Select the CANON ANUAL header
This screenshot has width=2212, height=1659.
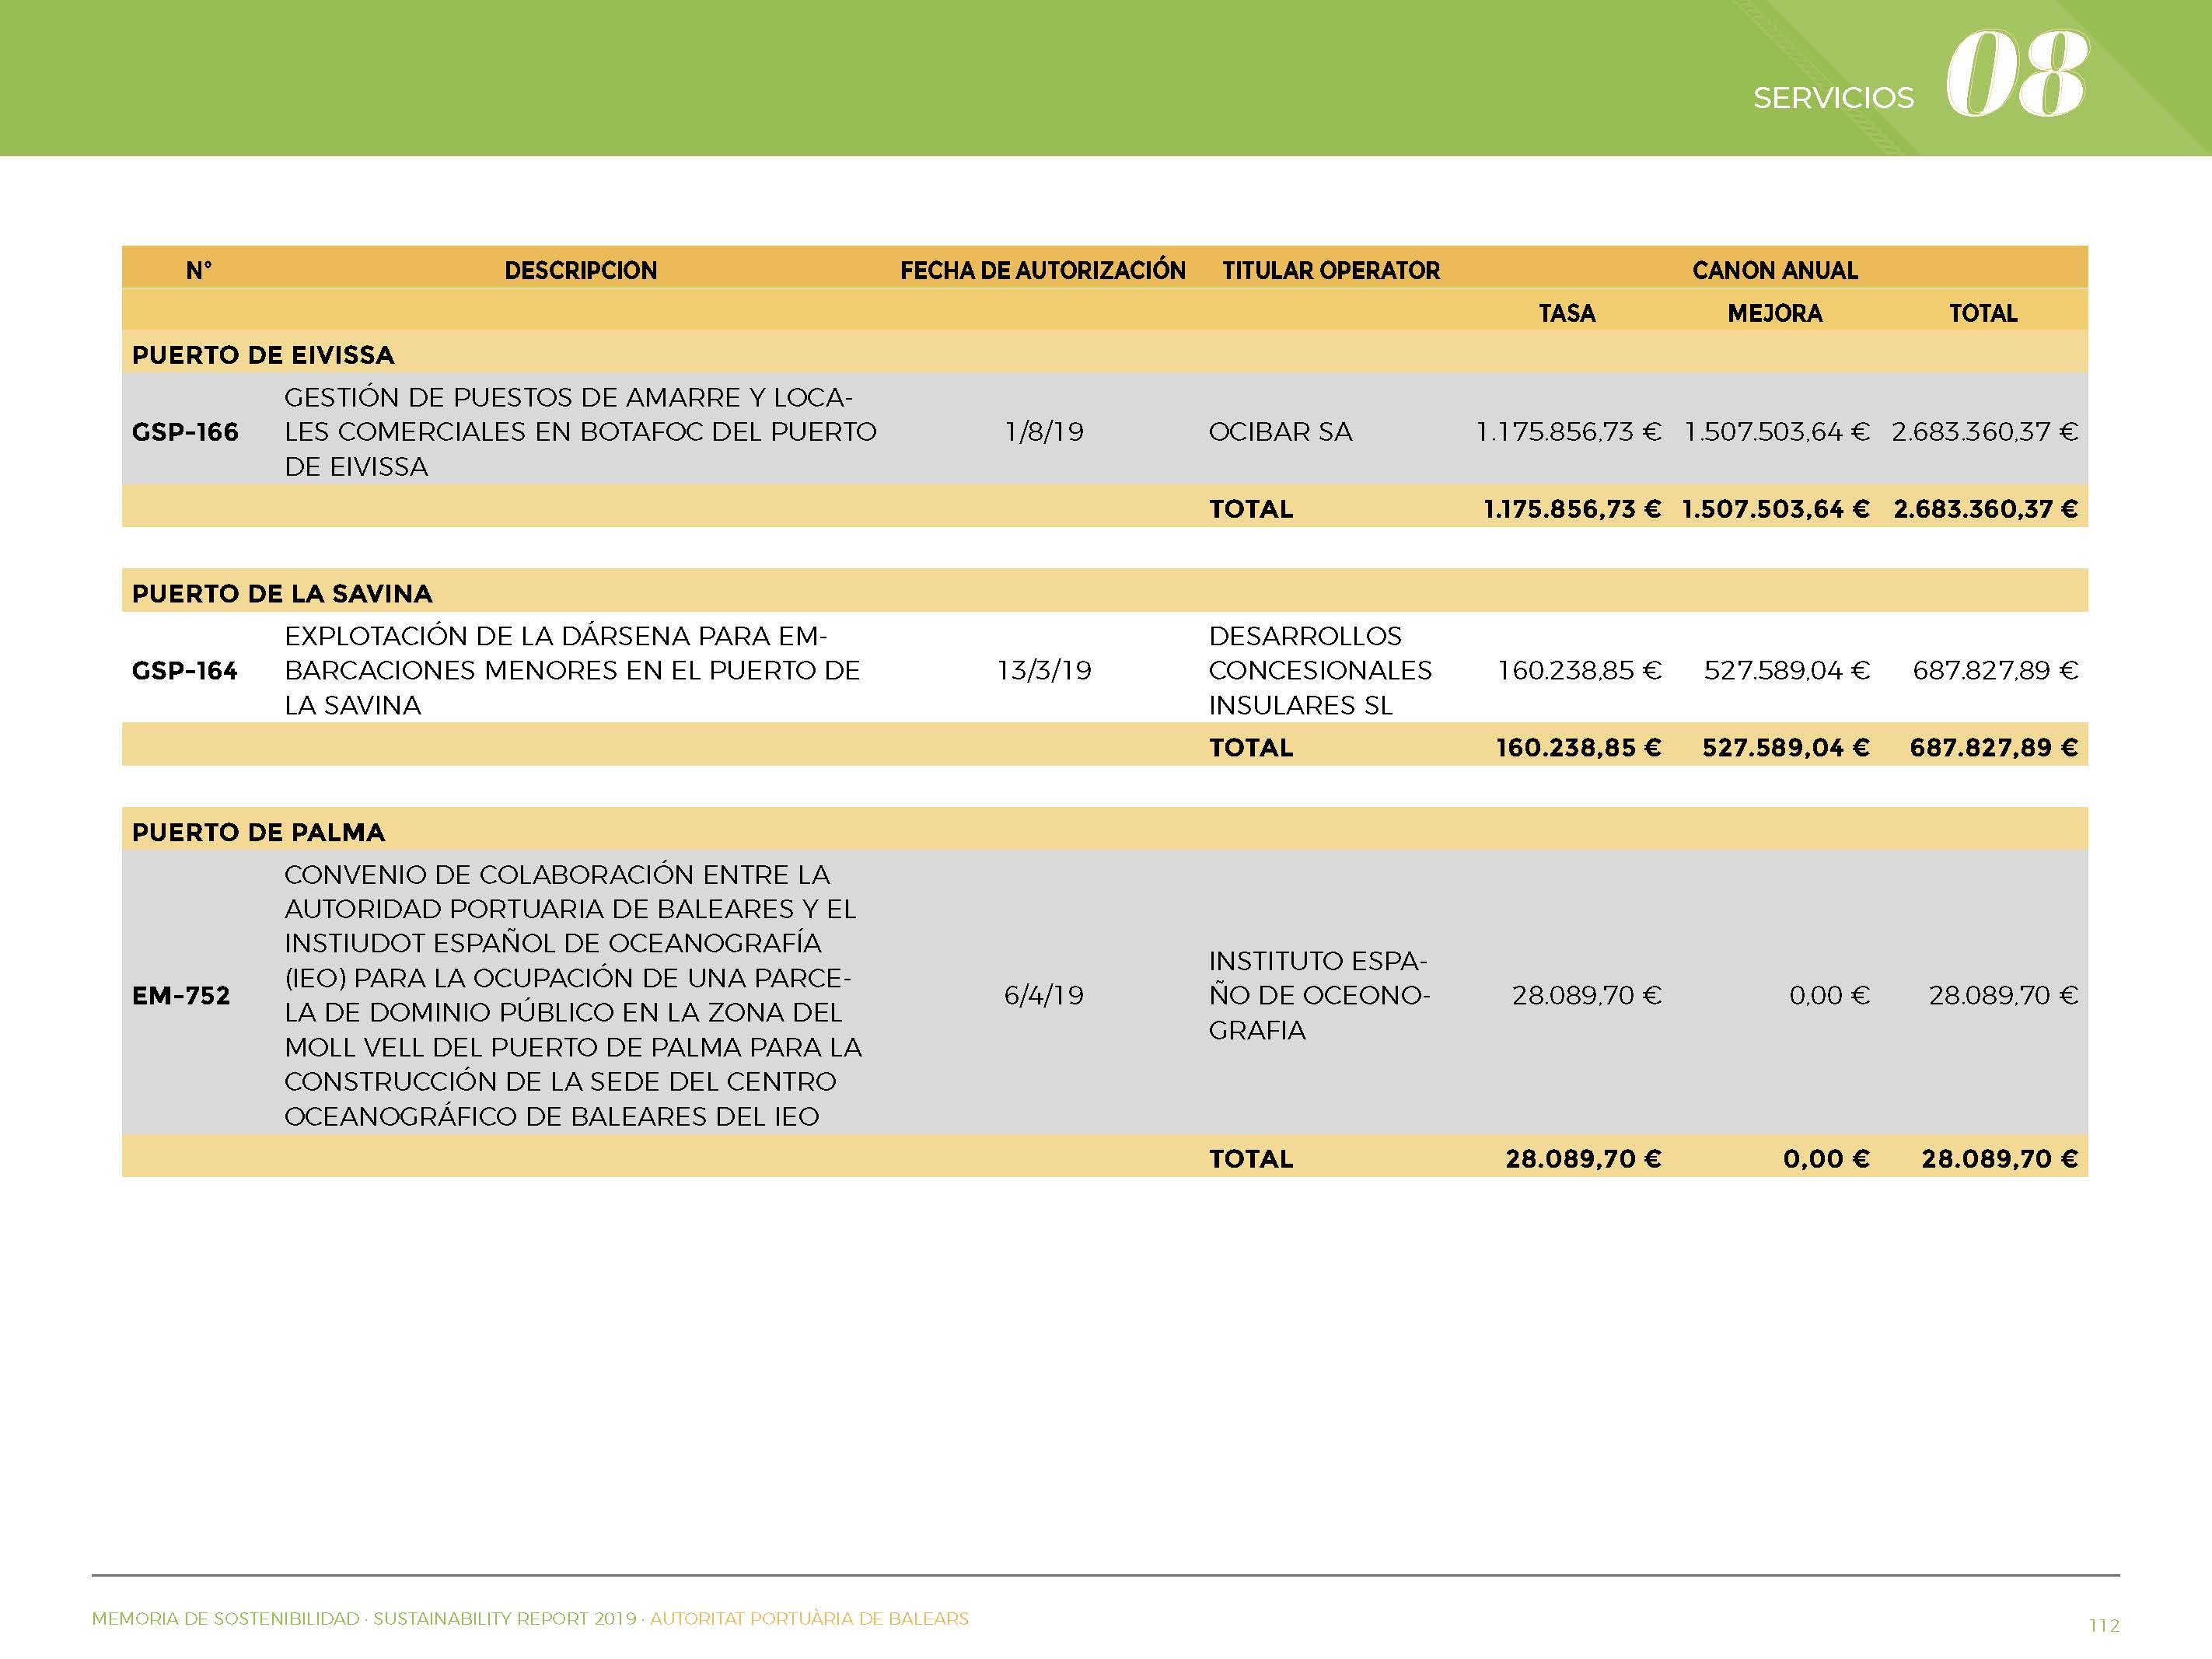tap(1775, 270)
